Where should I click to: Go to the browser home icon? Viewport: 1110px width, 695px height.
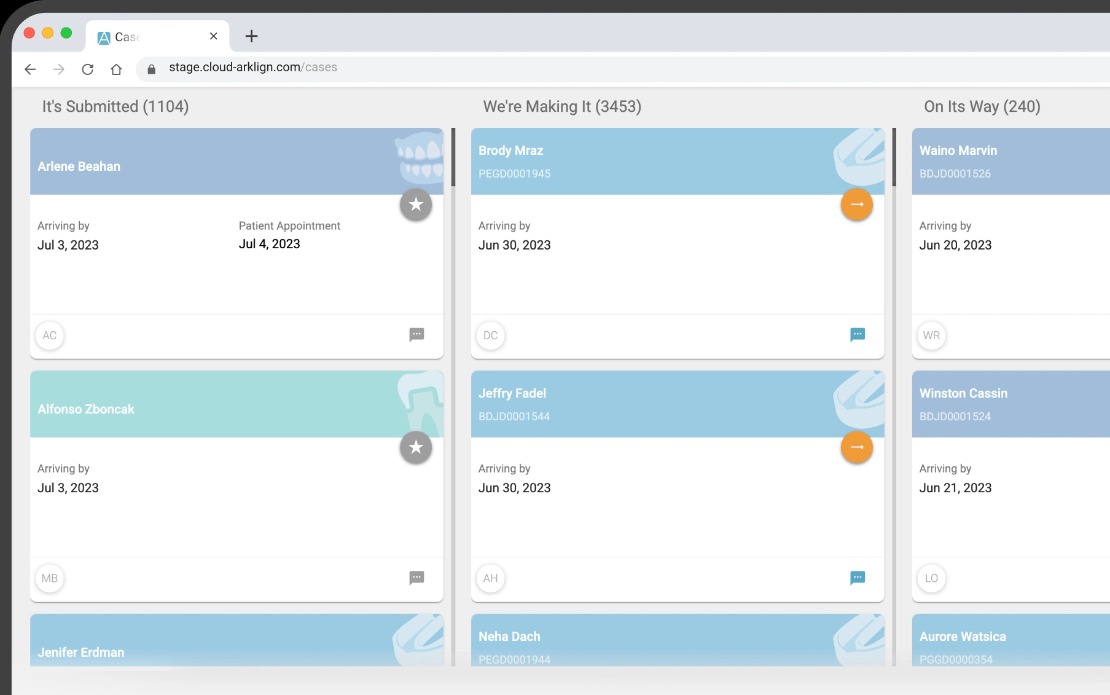pyautogui.click(x=116, y=69)
